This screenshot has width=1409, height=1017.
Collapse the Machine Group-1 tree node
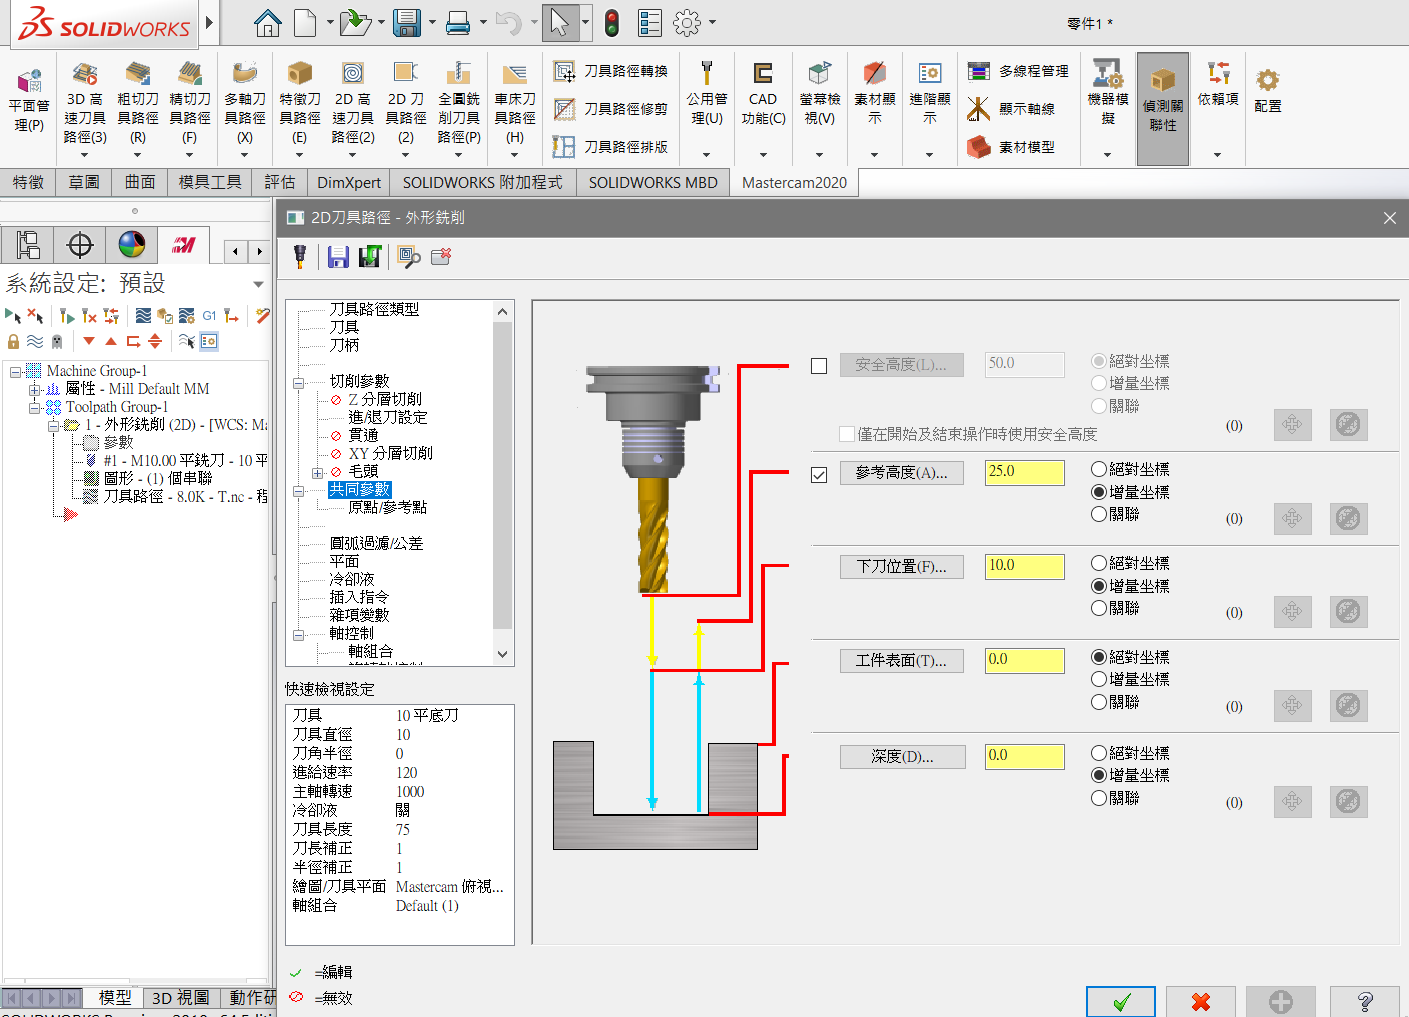coord(15,371)
